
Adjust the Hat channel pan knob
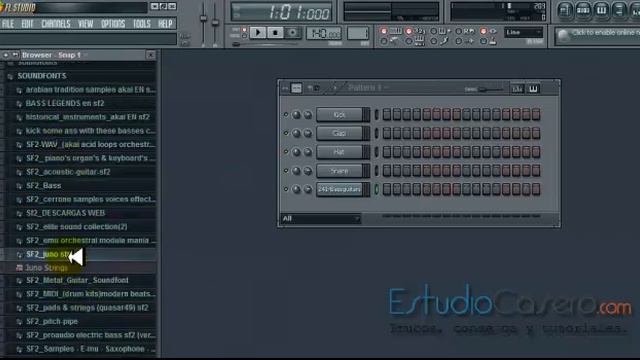pos(296,152)
